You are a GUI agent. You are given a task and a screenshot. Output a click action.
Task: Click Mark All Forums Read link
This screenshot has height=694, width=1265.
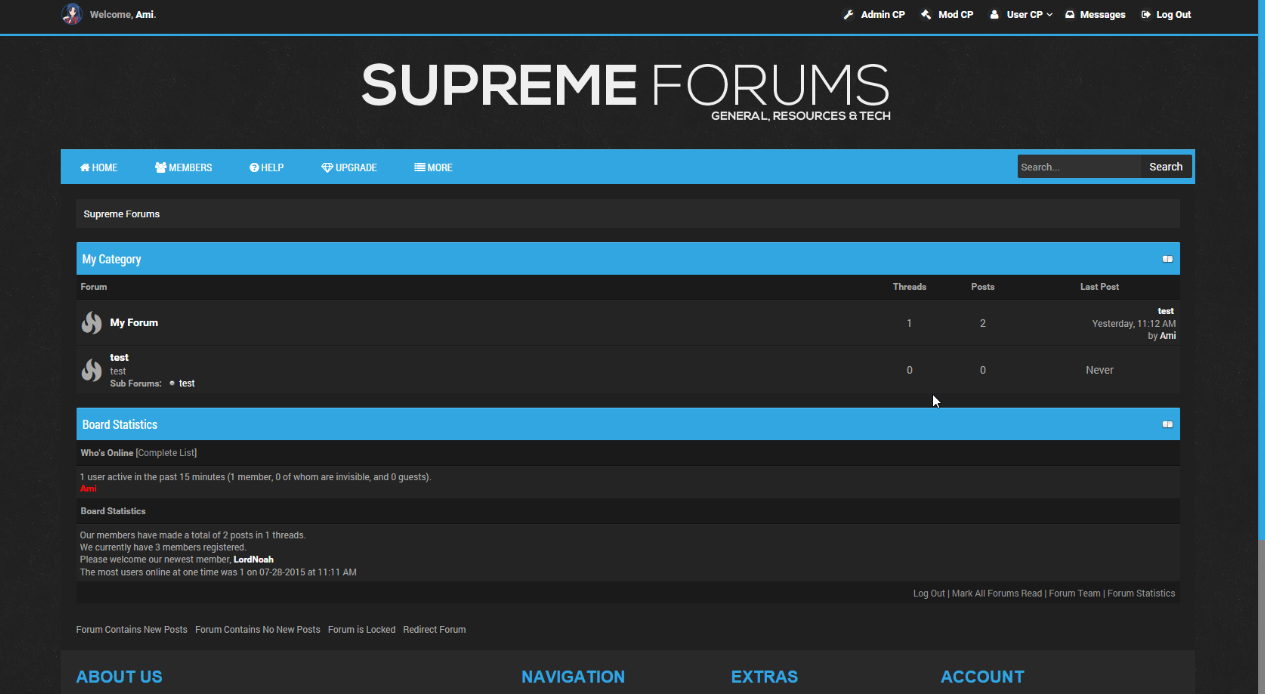(x=997, y=593)
